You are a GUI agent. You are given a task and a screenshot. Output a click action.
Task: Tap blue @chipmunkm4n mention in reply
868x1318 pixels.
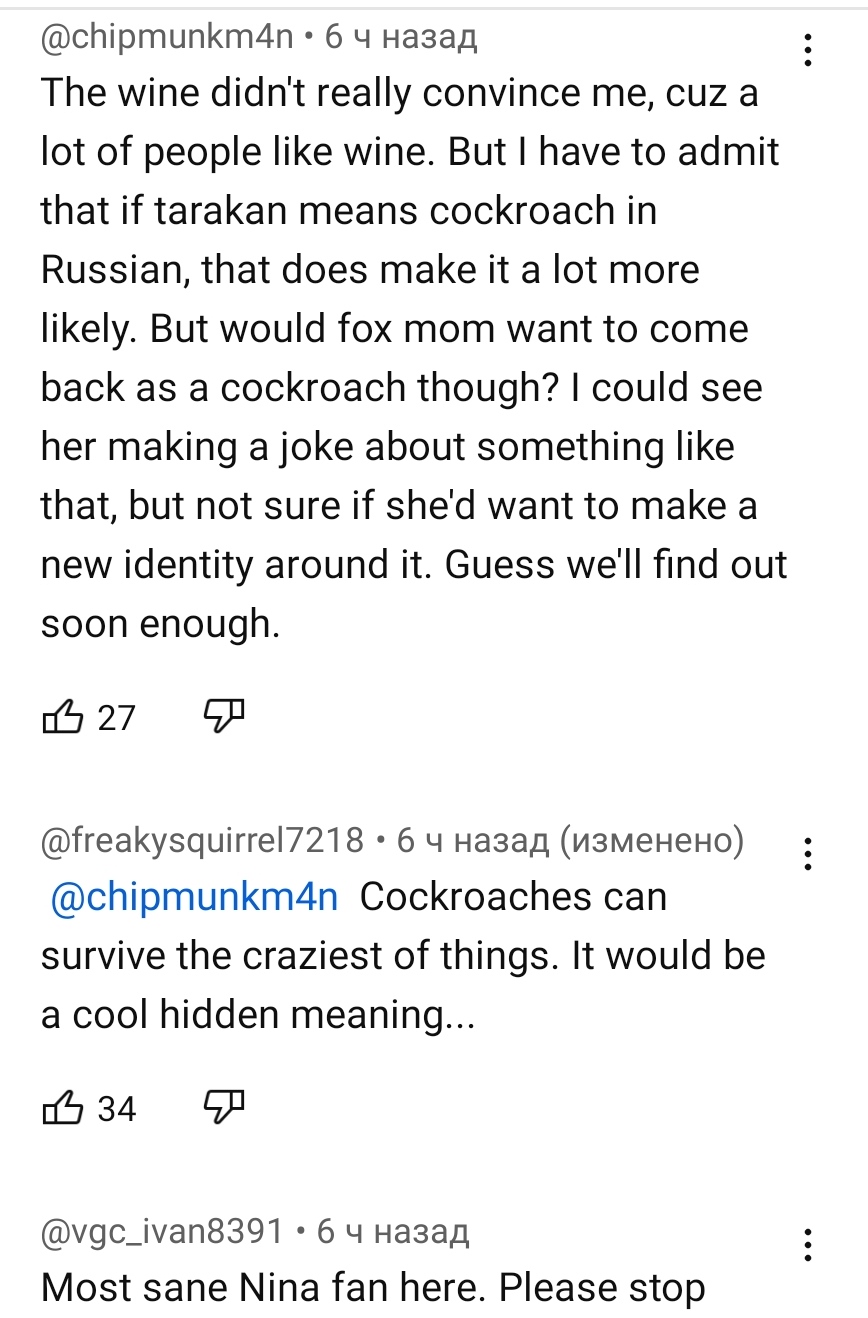[195, 896]
